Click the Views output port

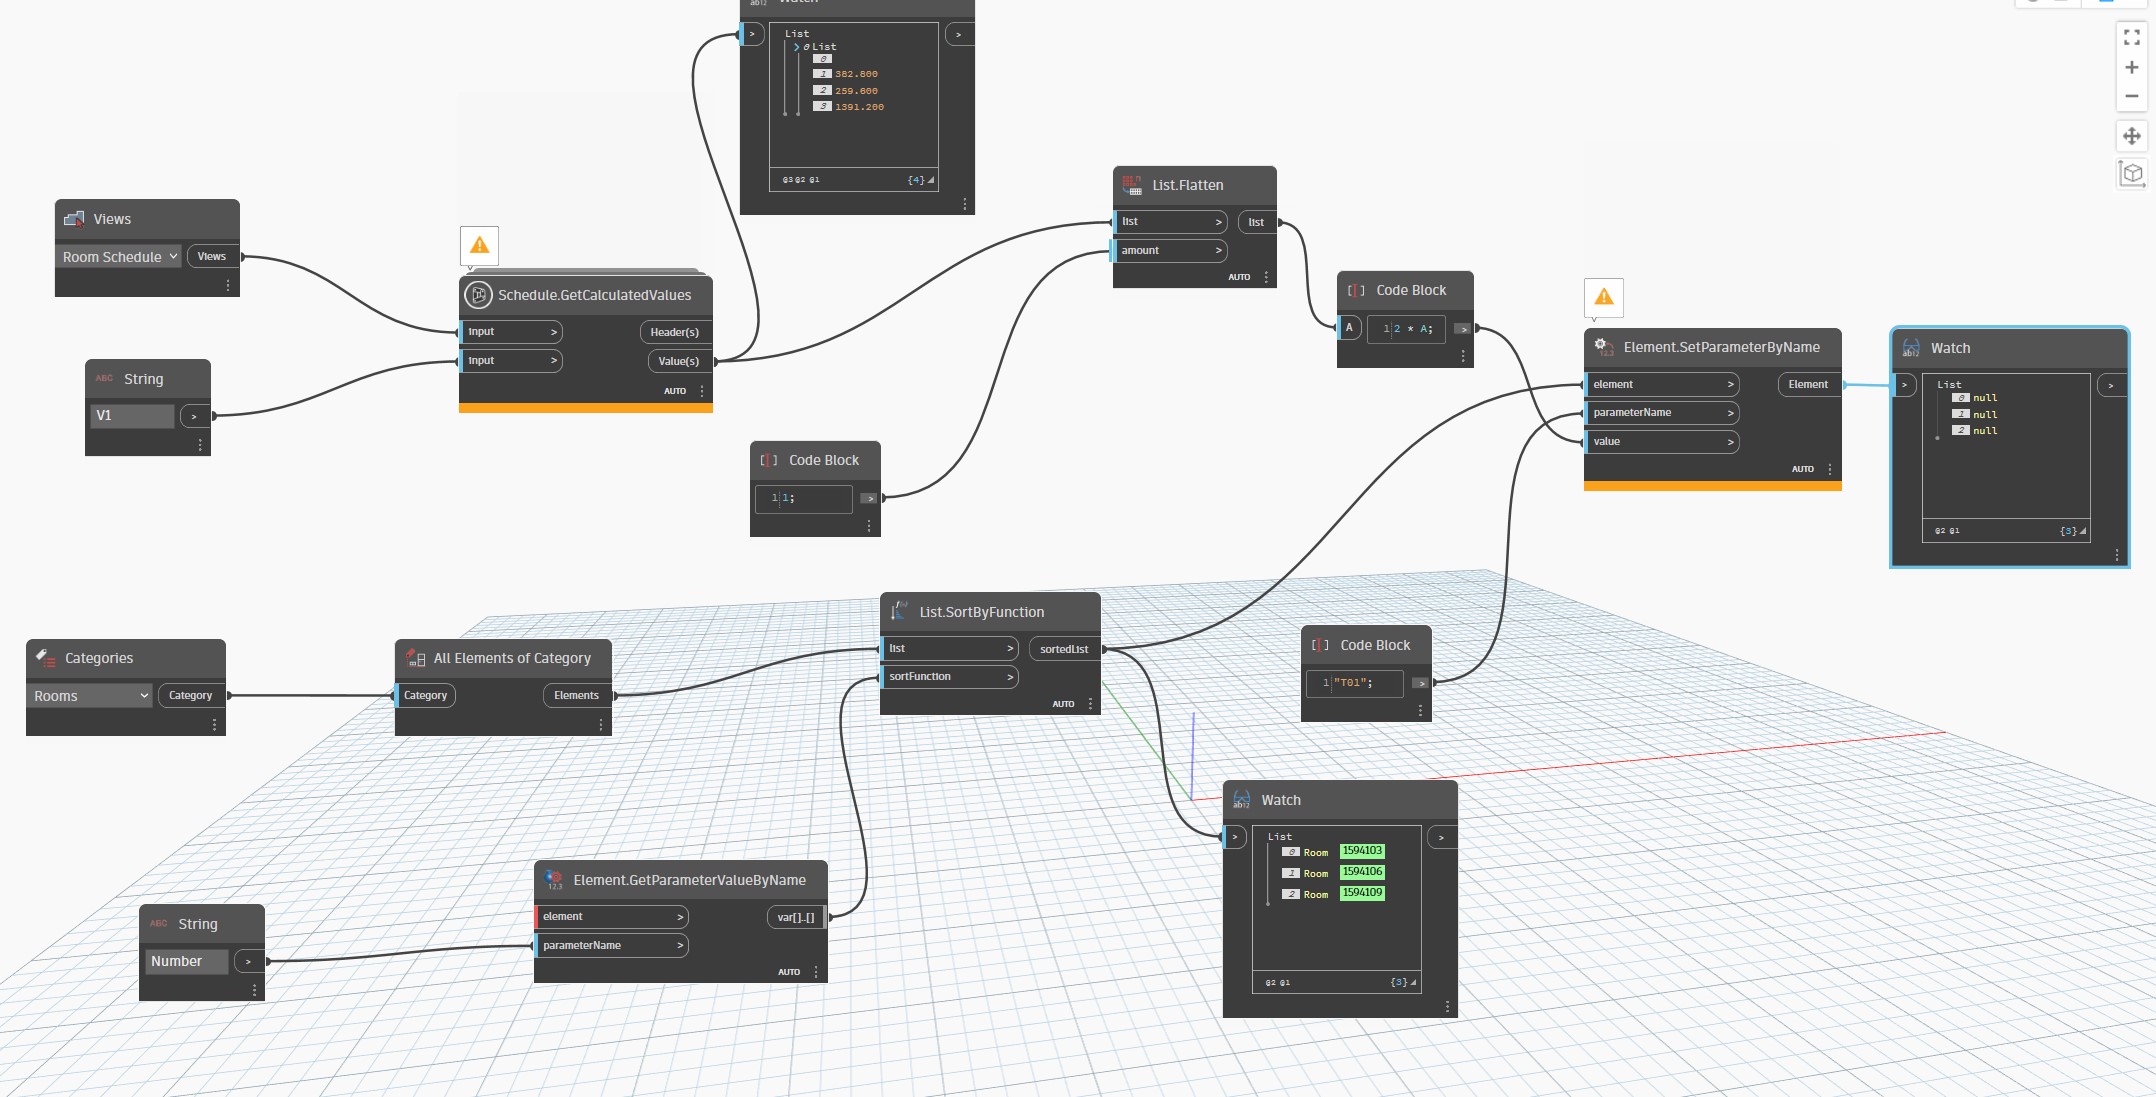213,257
